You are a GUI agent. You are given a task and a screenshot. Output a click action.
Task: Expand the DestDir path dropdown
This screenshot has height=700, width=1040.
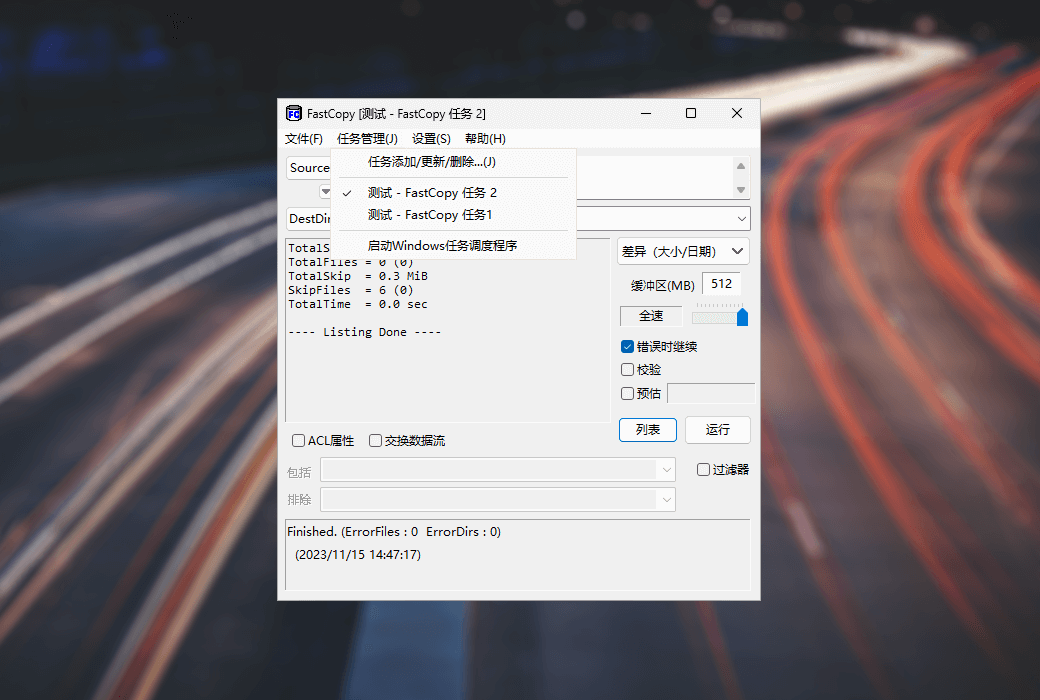pyautogui.click(x=741, y=219)
